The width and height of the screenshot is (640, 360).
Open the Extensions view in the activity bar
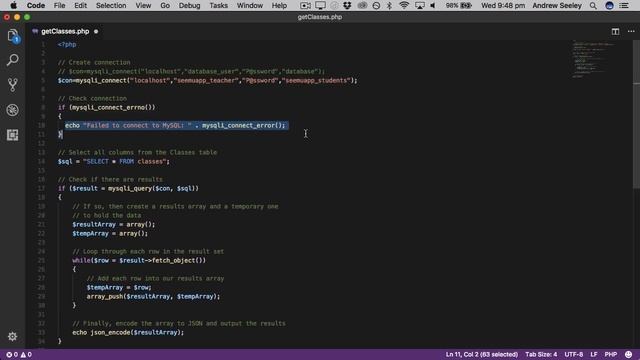(13, 135)
